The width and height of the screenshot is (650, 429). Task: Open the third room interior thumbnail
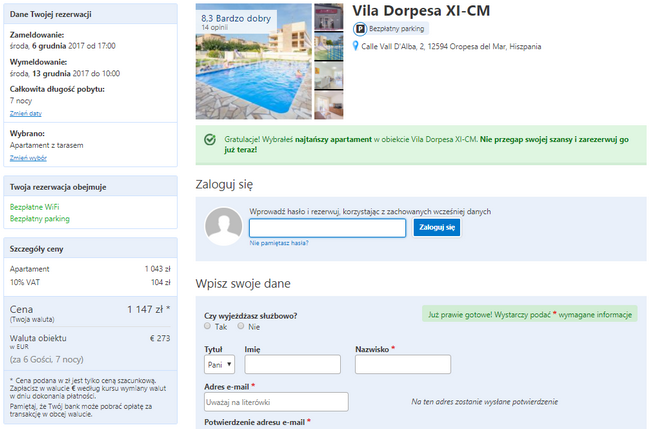(x=329, y=76)
